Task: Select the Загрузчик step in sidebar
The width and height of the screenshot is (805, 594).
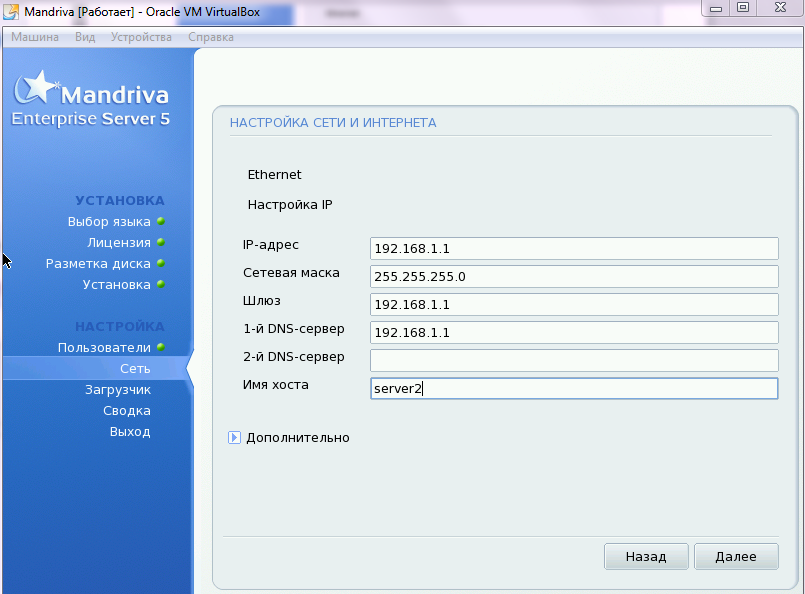Action: (x=118, y=390)
